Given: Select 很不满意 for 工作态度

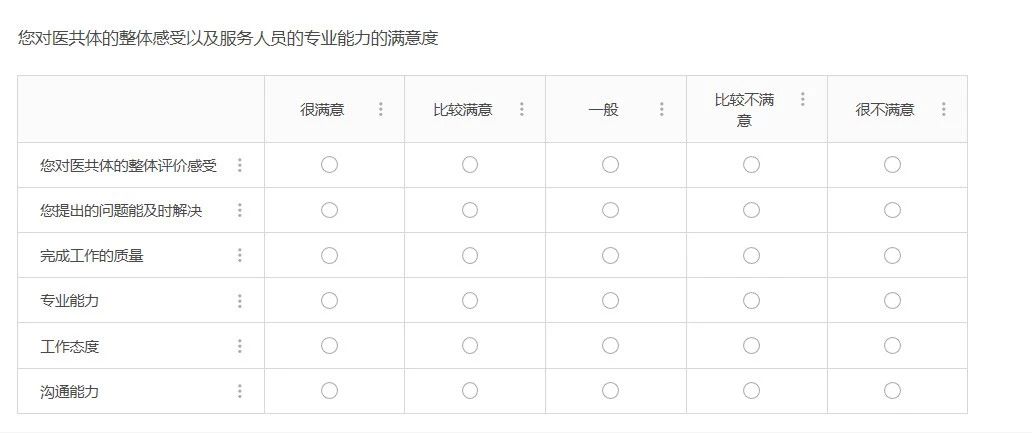Looking at the screenshot, I should click(x=892, y=345).
